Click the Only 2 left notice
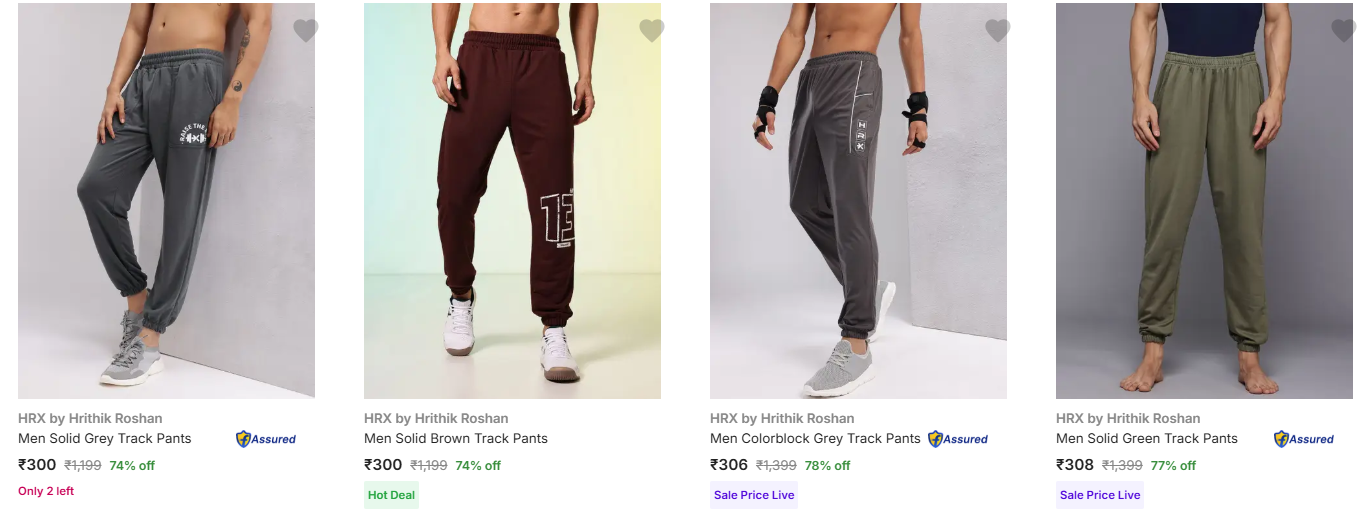Image resolution: width=1368 pixels, height=512 pixels. point(46,491)
